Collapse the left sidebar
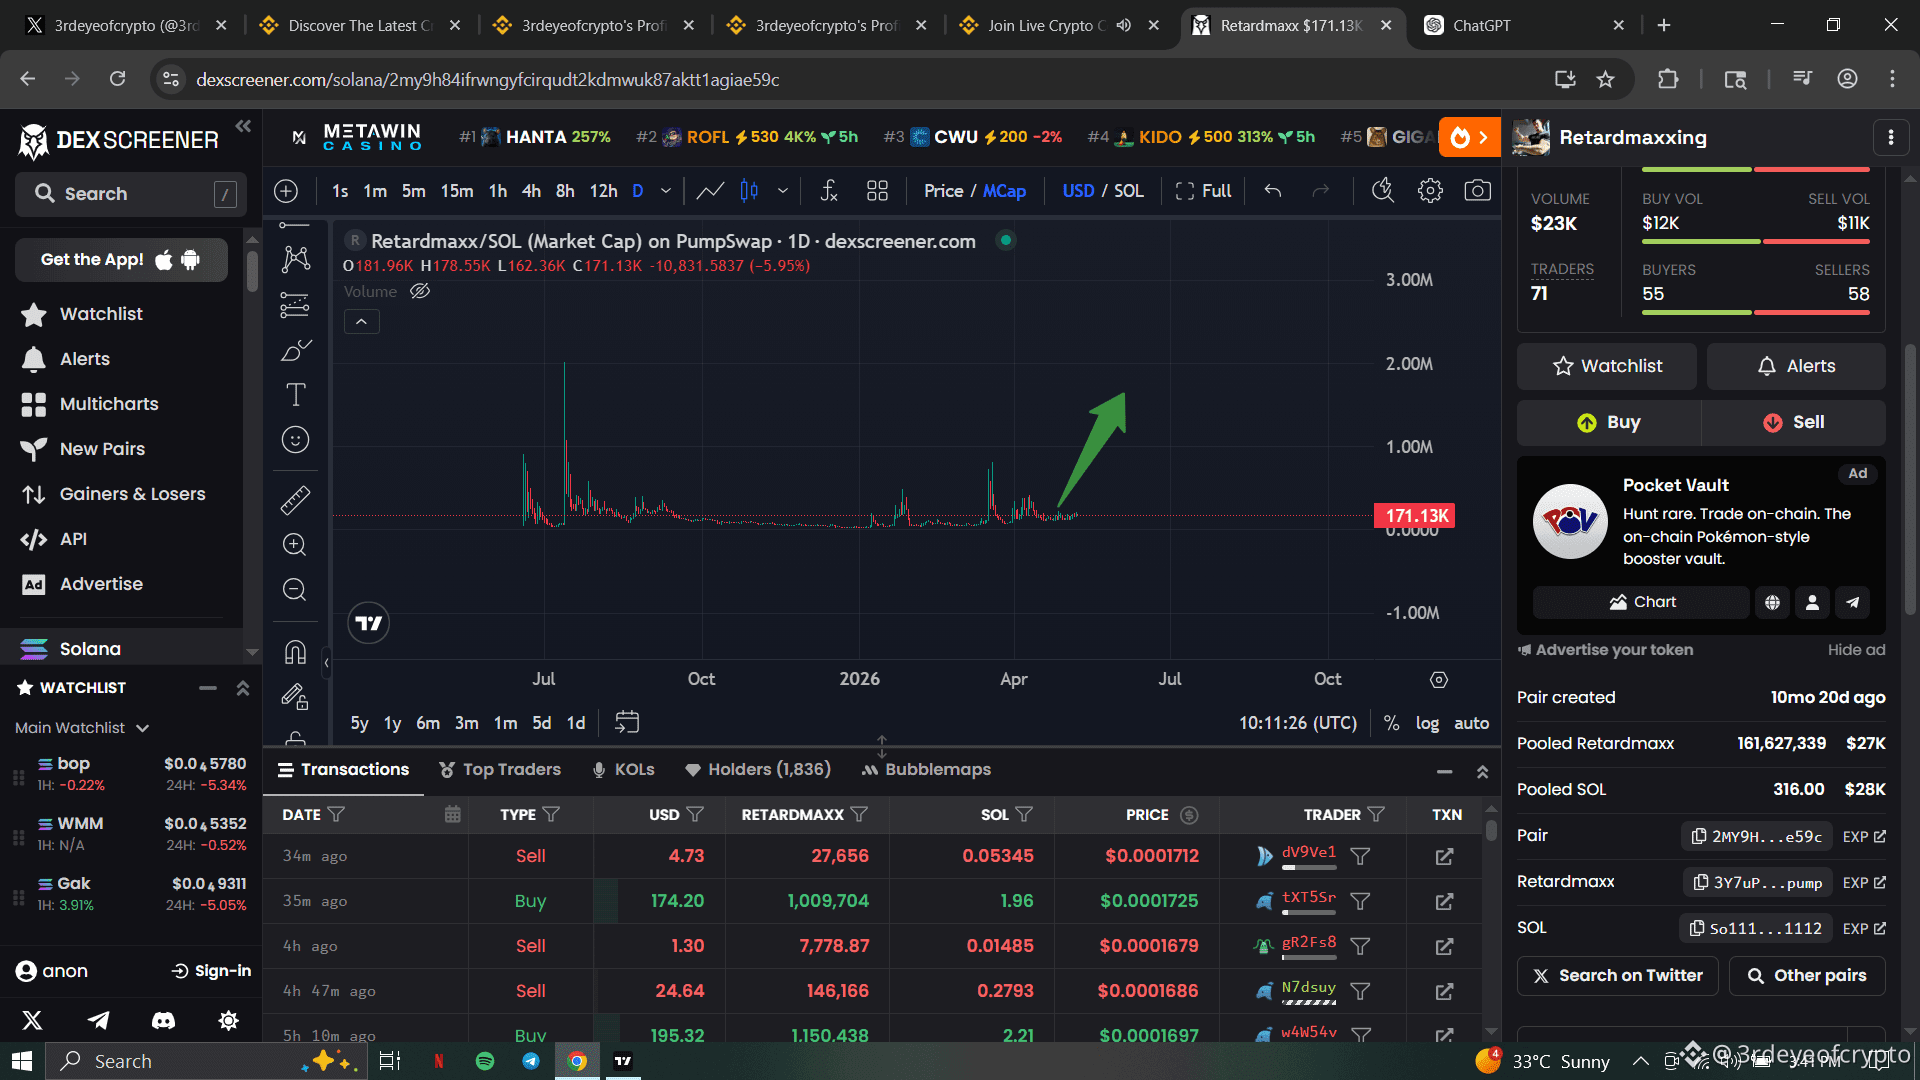Image resolution: width=1920 pixels, height=1080 pixels. [x=243, y=126]
